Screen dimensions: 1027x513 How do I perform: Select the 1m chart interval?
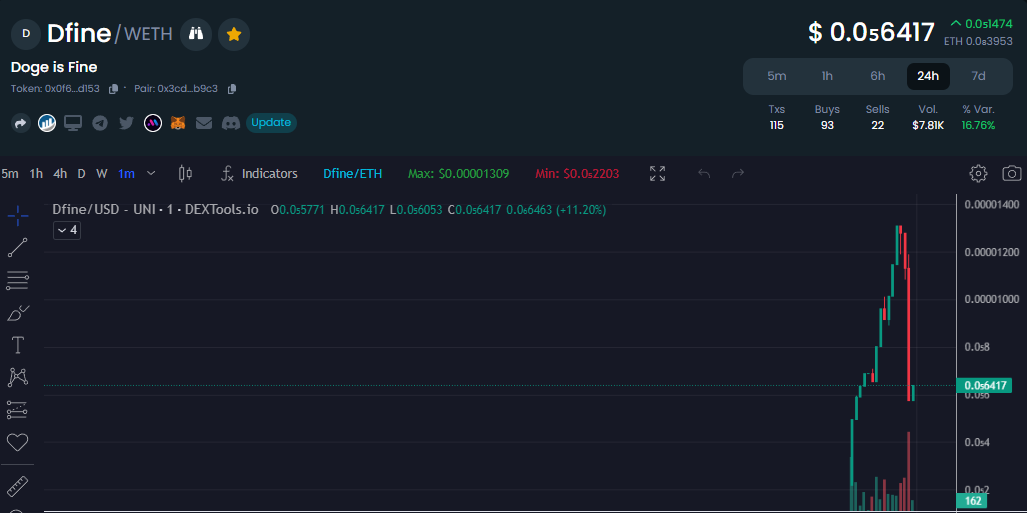point(126,174)
